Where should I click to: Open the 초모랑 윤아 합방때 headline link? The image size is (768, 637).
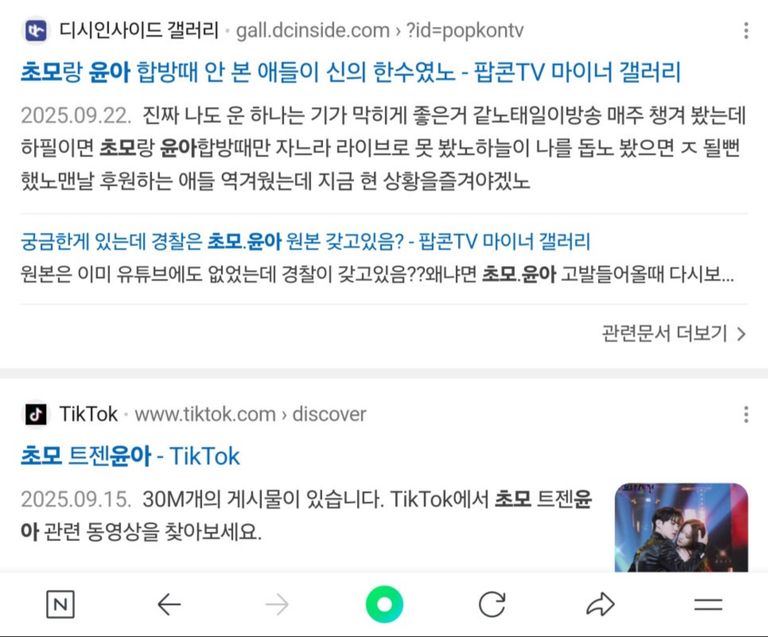click(x=351, y=72)
